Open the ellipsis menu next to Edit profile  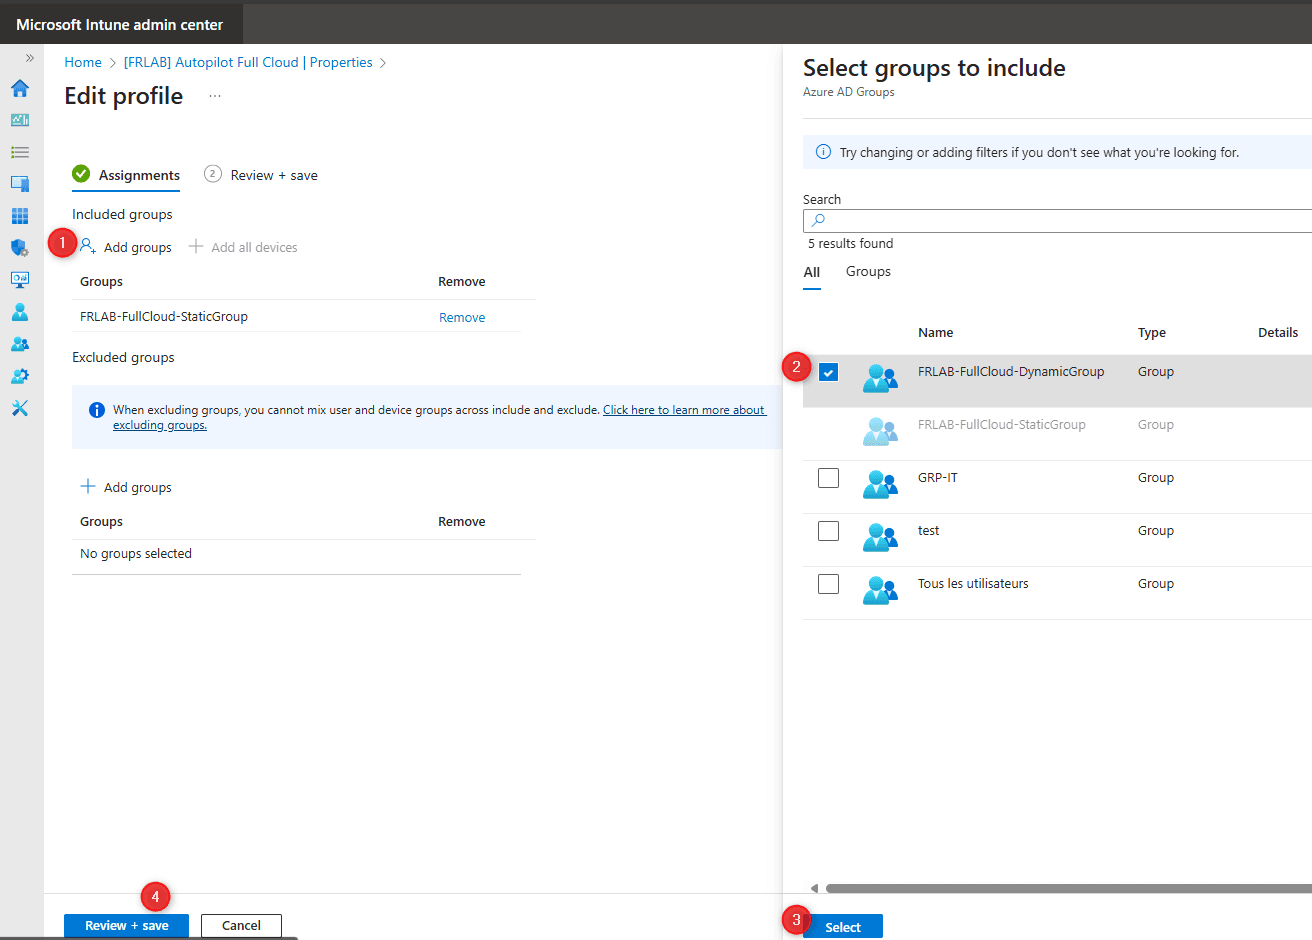tap(214, 95)
